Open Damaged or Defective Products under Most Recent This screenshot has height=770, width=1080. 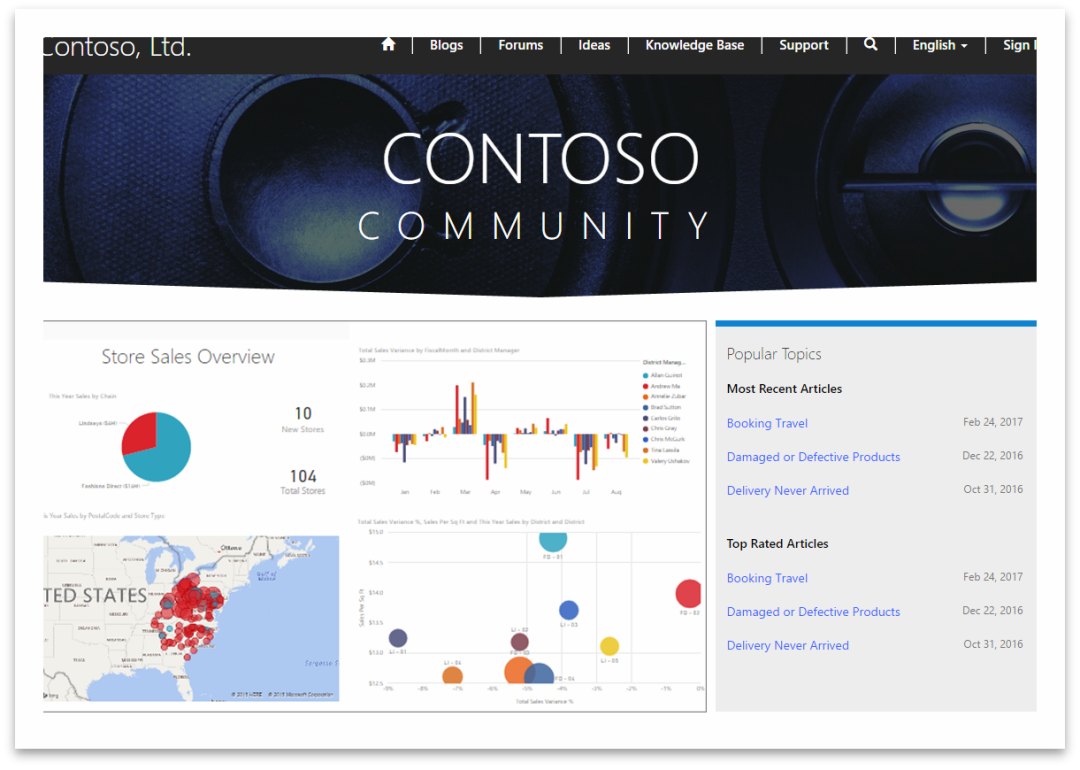[x=813, y=457]
